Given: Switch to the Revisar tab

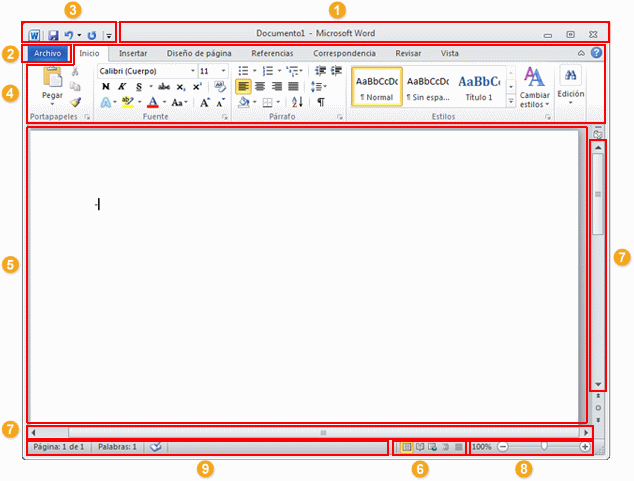Looking at the screenshot, I should pos(408,53).
